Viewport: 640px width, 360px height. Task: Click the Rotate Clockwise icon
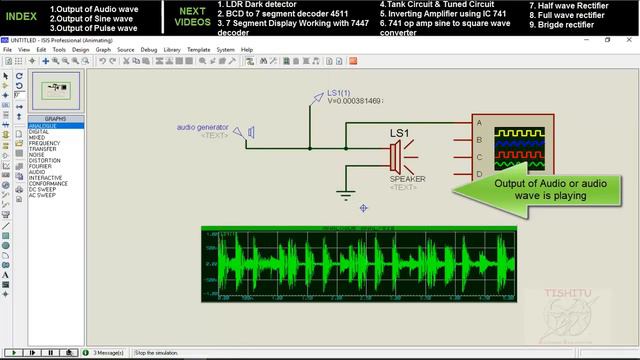tap(19, 76)
